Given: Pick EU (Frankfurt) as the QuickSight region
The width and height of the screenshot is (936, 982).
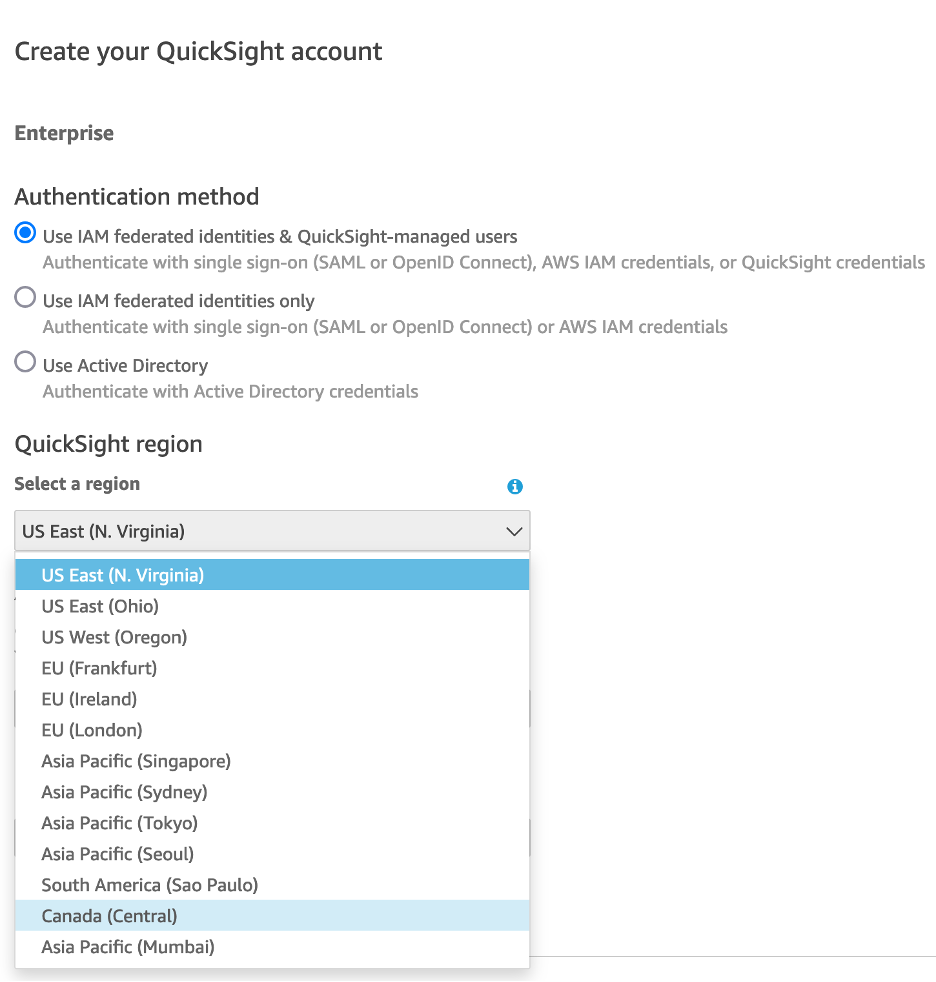Looking at the screenshot, I should coord(97,668).
